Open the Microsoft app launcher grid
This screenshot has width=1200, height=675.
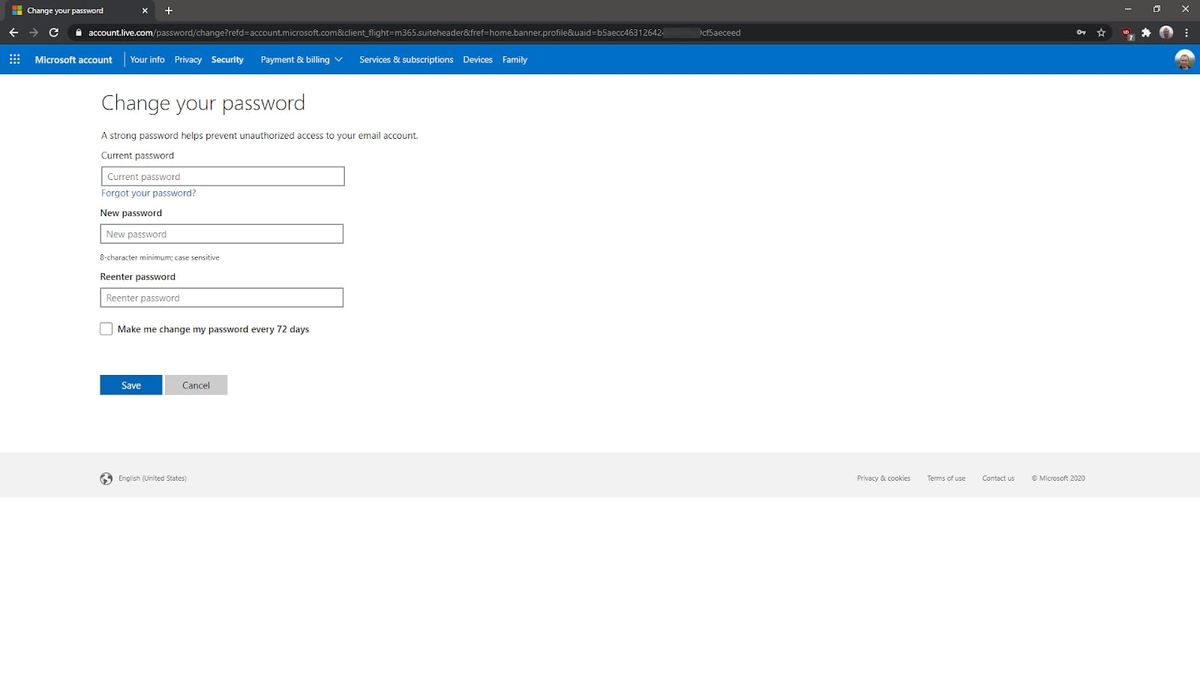coord(14,59)
